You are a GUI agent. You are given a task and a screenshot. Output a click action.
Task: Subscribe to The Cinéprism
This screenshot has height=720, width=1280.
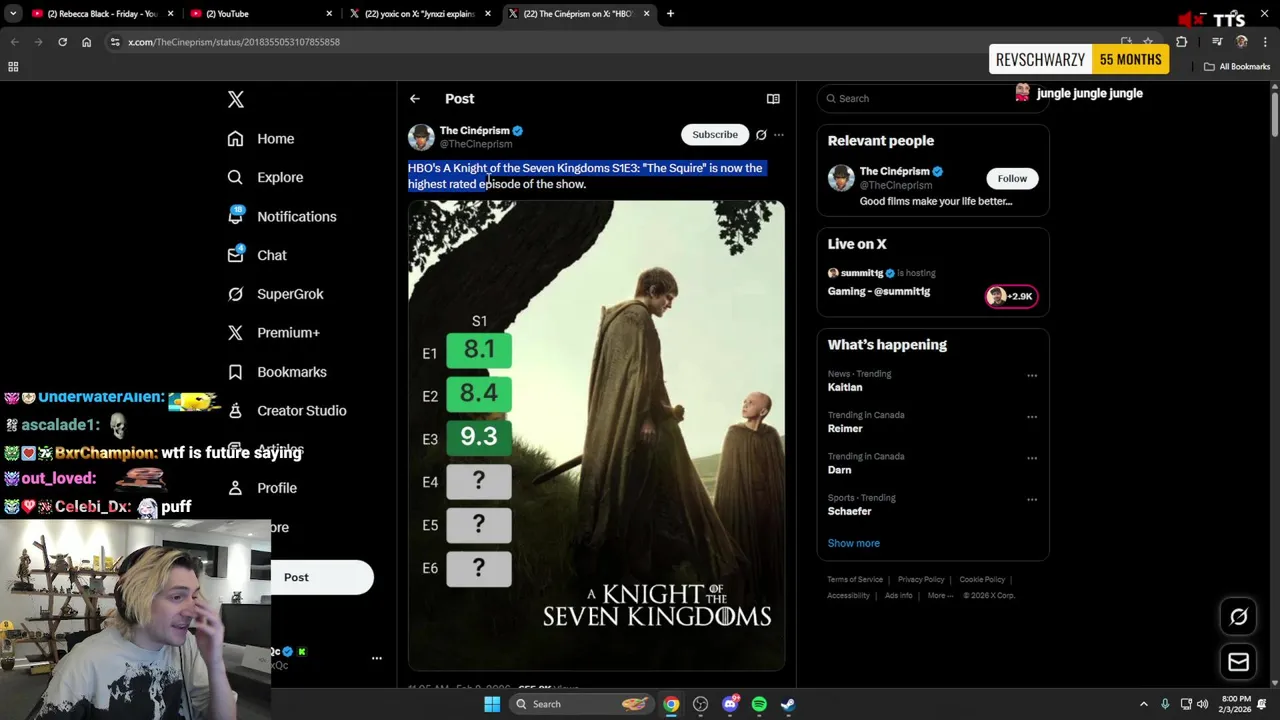coord(715,134)
